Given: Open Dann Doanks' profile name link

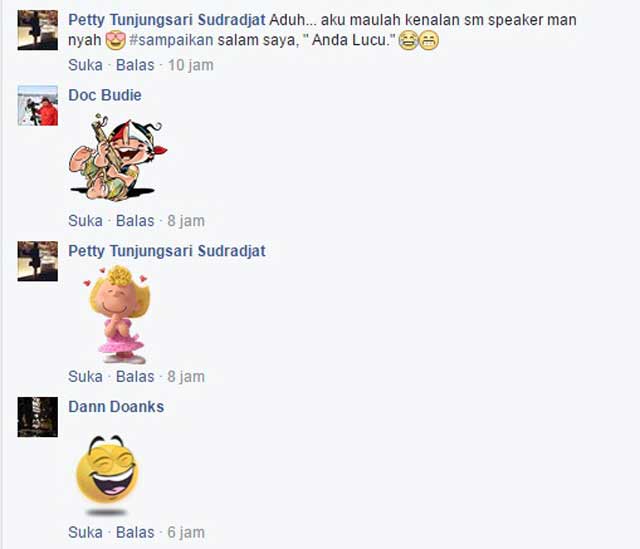Looking at the screenshot, I should click(116, 407).
